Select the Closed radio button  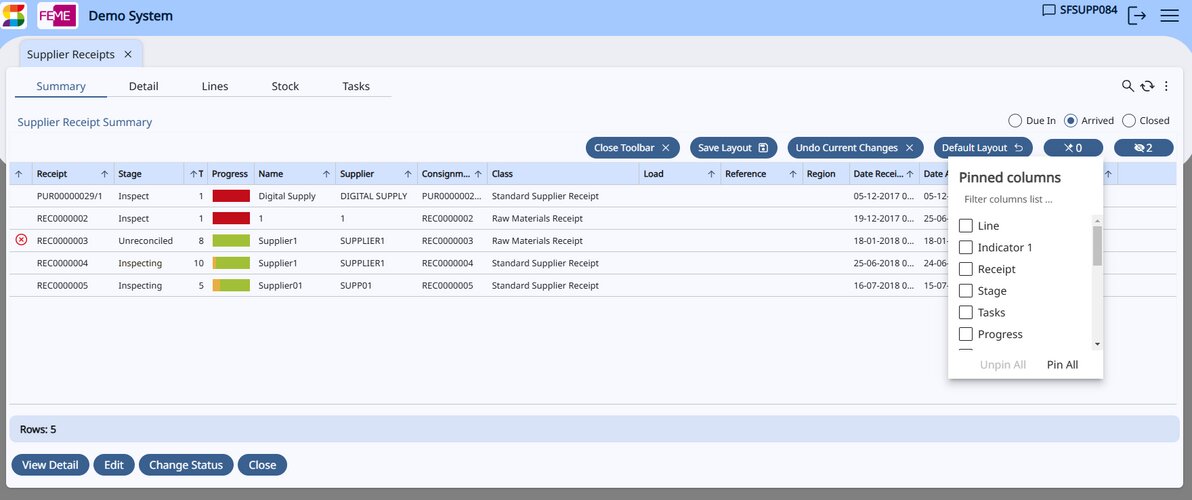point(1129,121)
